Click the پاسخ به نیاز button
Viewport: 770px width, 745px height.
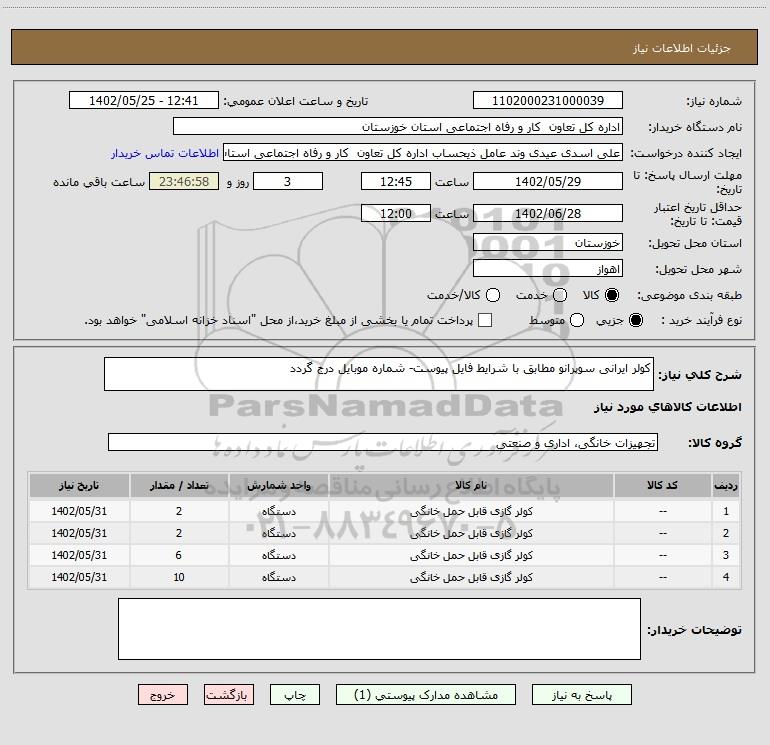coord(582,695)
